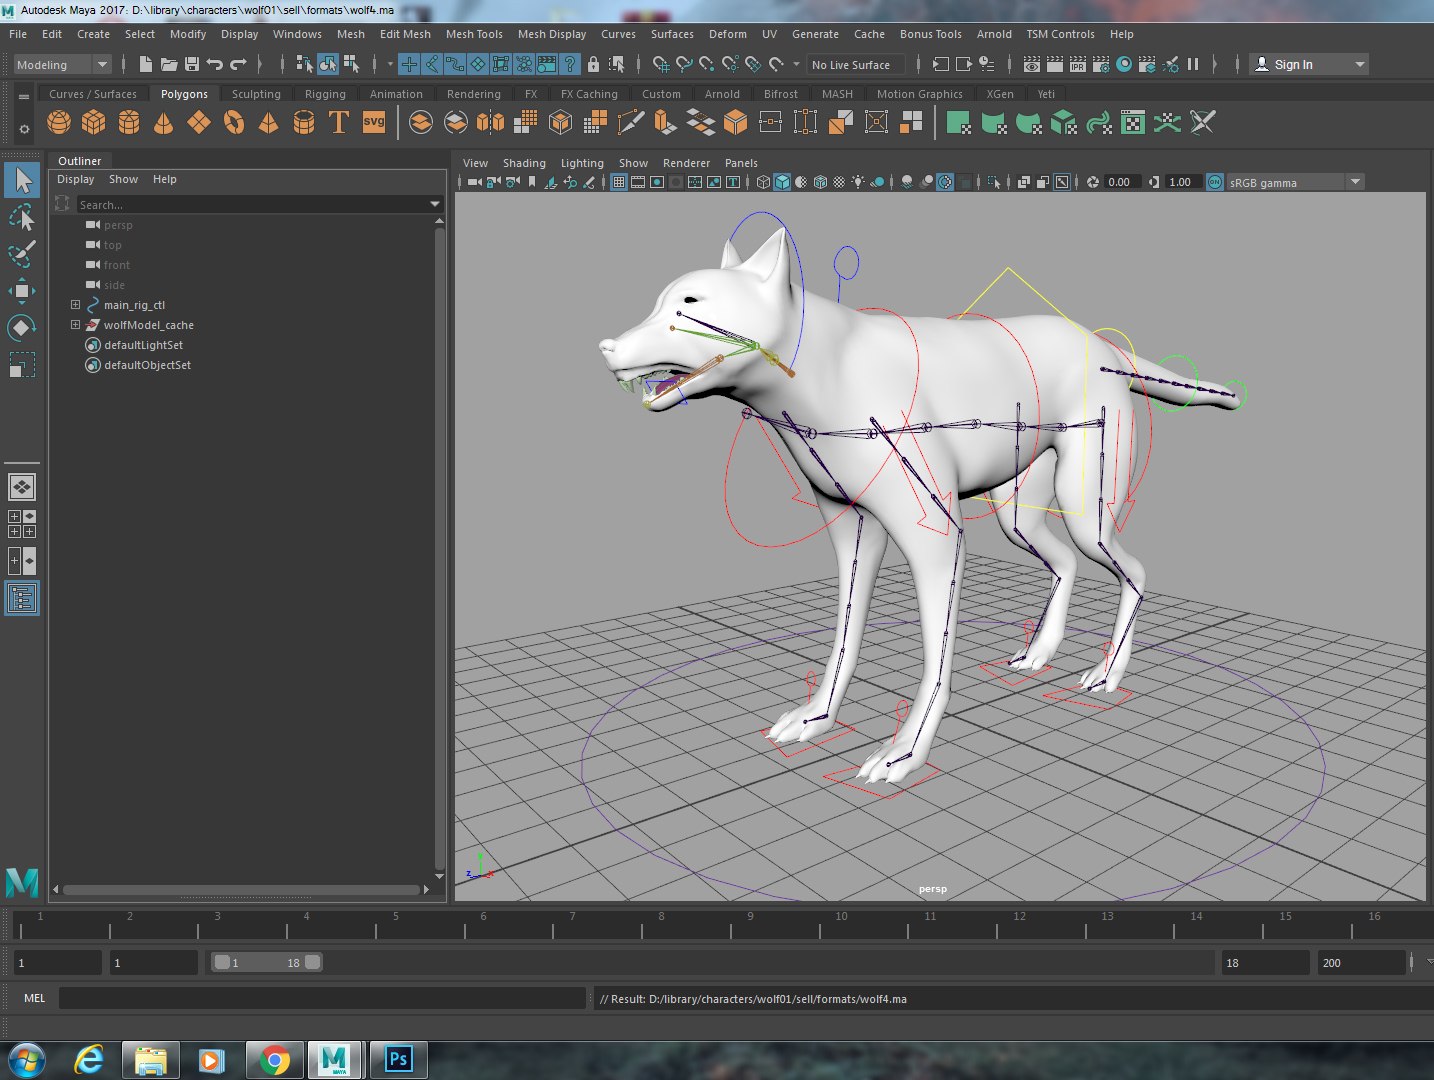The image size is (1434, 1080).
Task: Click the MEL script language button
Action: 34,998
